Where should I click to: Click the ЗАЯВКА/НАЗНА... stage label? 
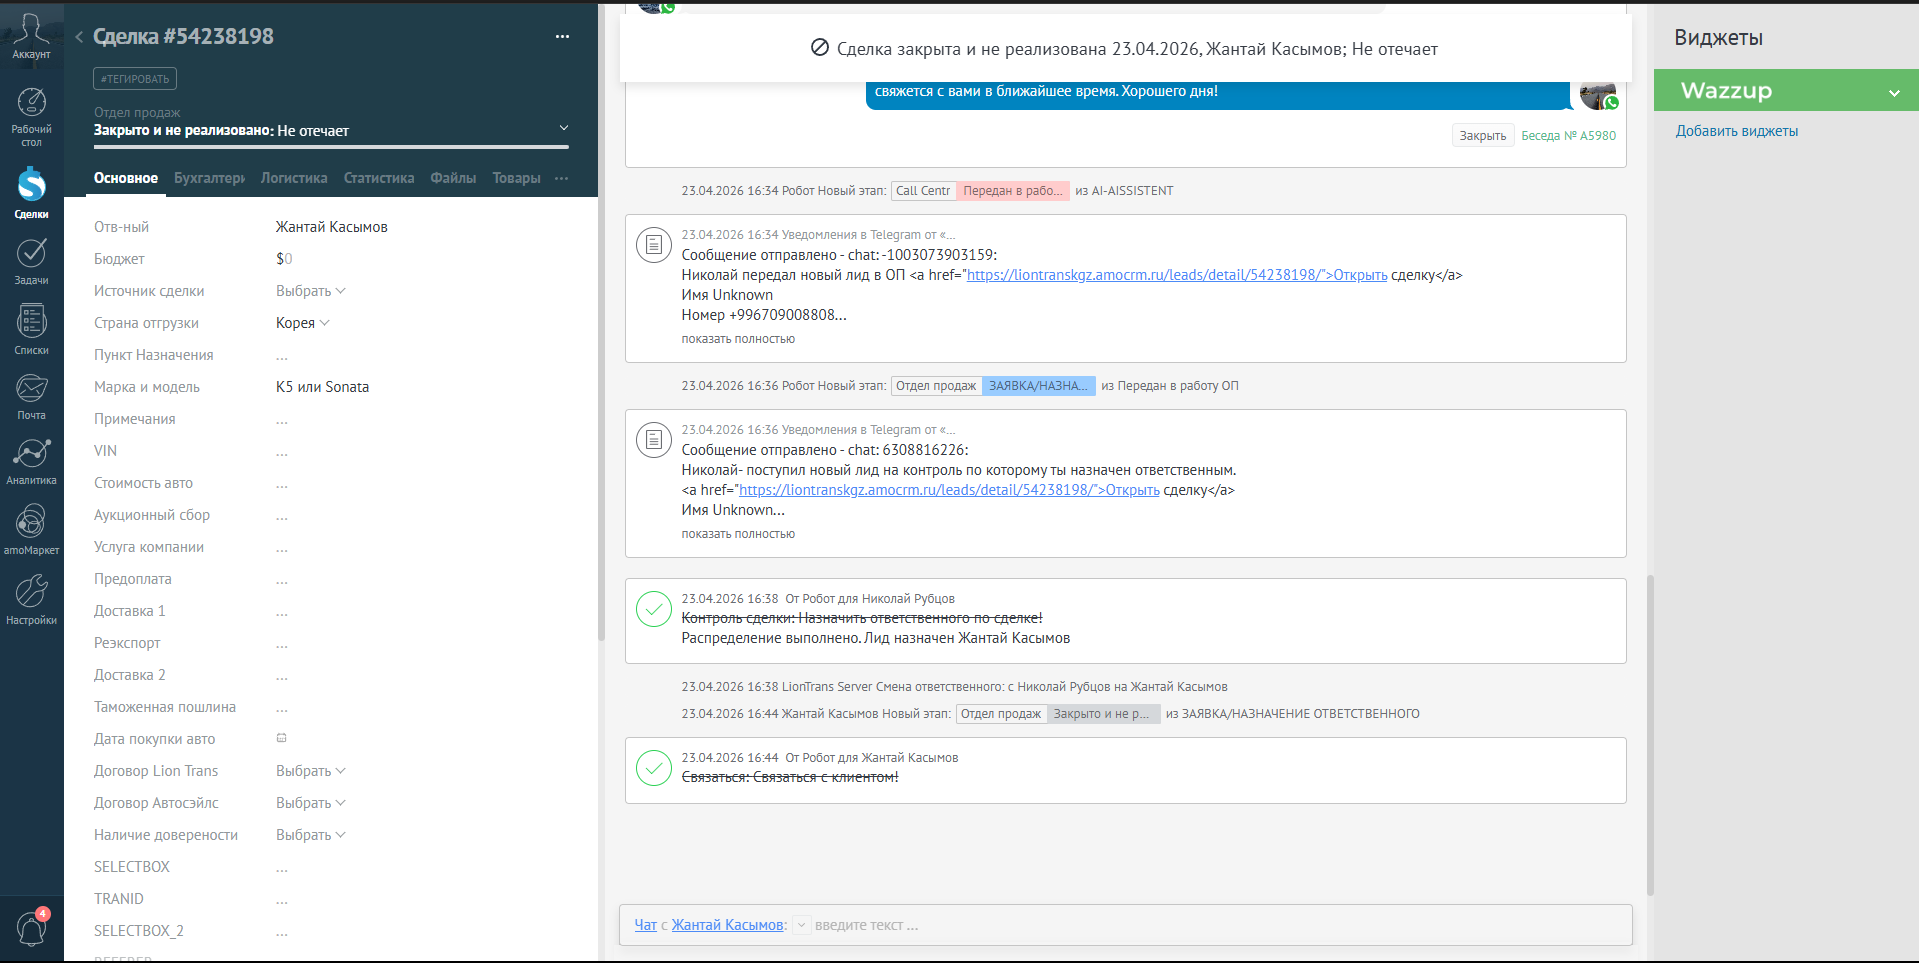[1038, 386]
